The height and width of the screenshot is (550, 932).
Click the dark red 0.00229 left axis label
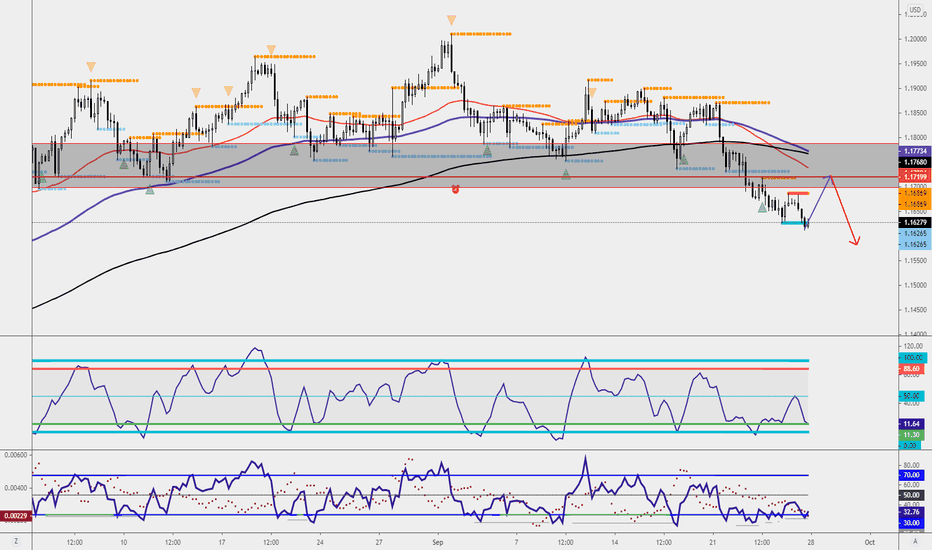tap(15, 516)
